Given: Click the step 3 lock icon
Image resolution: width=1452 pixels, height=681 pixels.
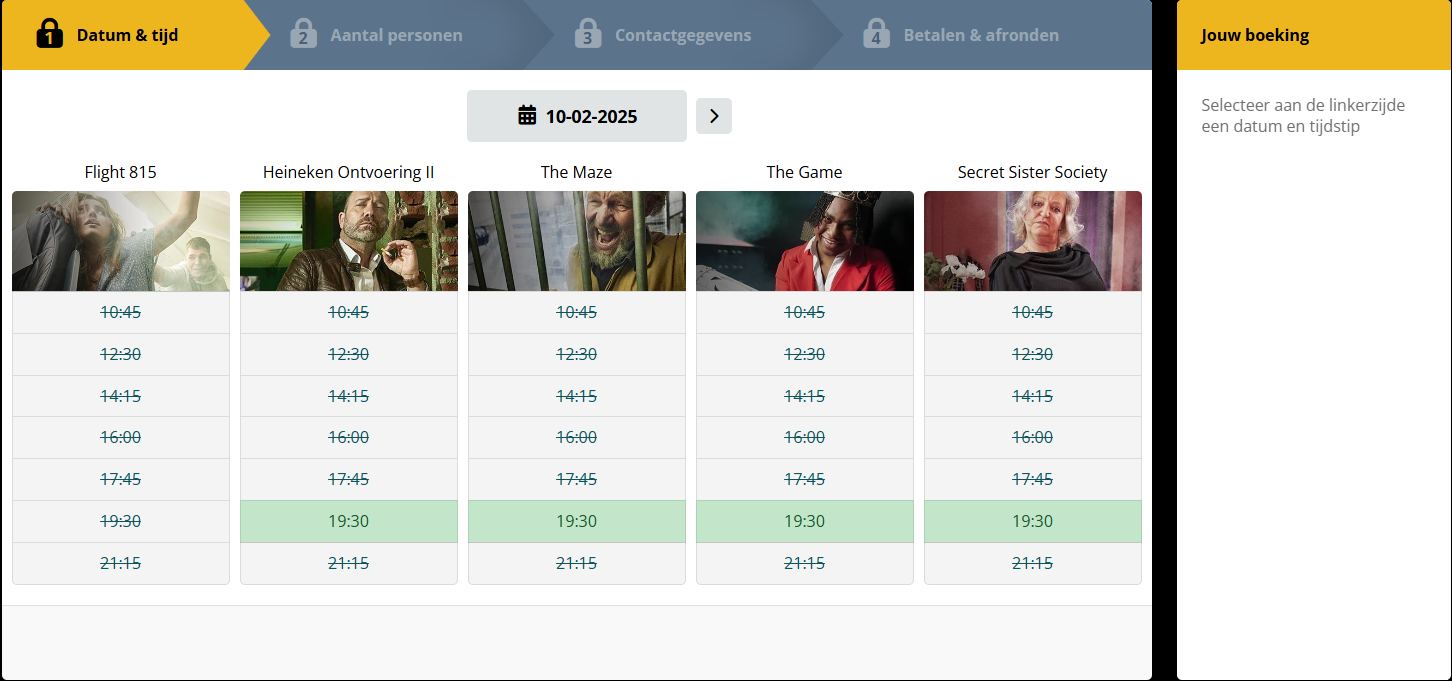Looking at the screenshot, I should coord(588,34).
